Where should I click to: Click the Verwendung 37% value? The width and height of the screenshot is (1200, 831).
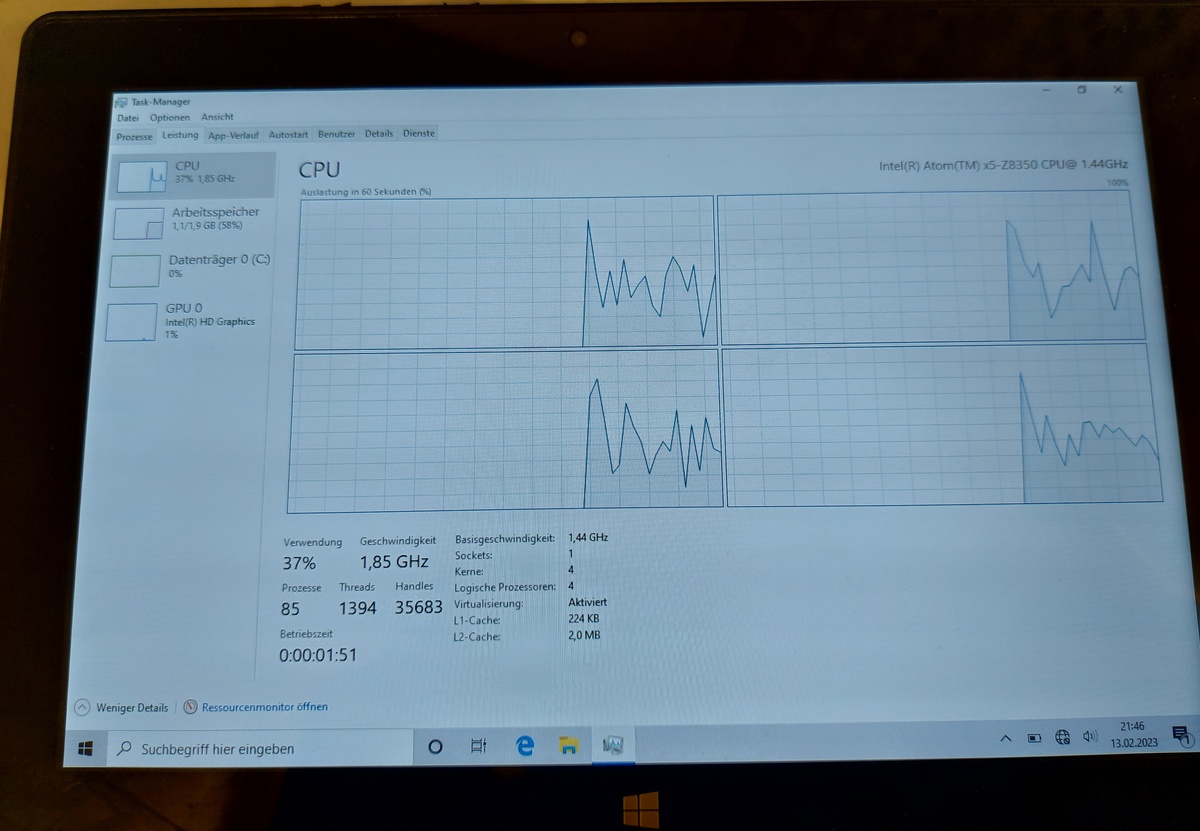coord(299,563)
